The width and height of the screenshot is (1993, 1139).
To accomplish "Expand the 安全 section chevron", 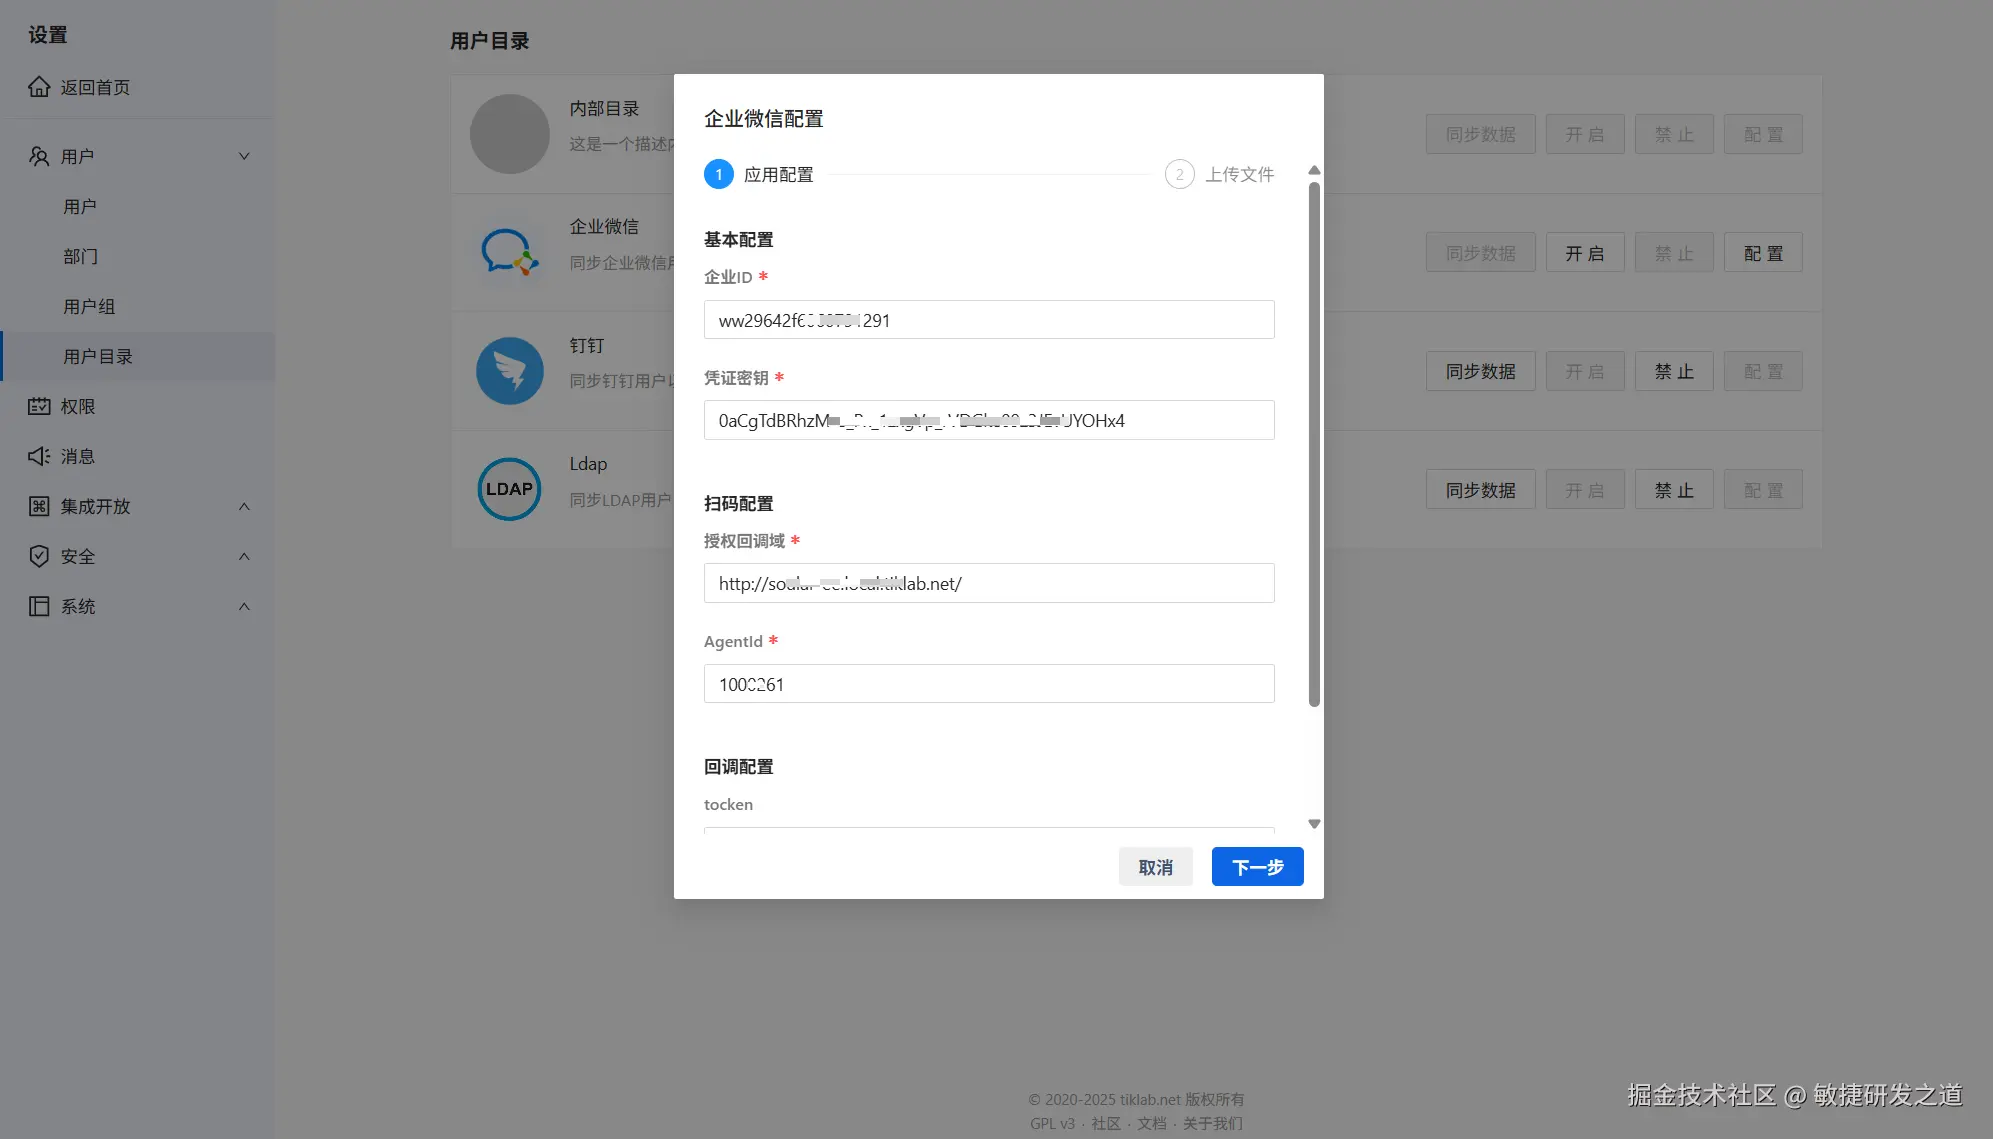I will [244, 556].
